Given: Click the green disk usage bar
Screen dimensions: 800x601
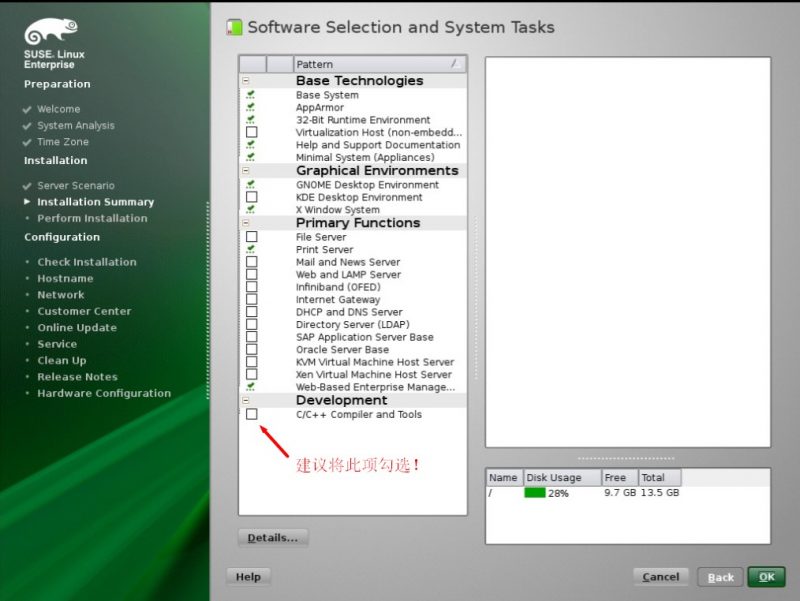Looking at the screenshot, I should 535,493.
